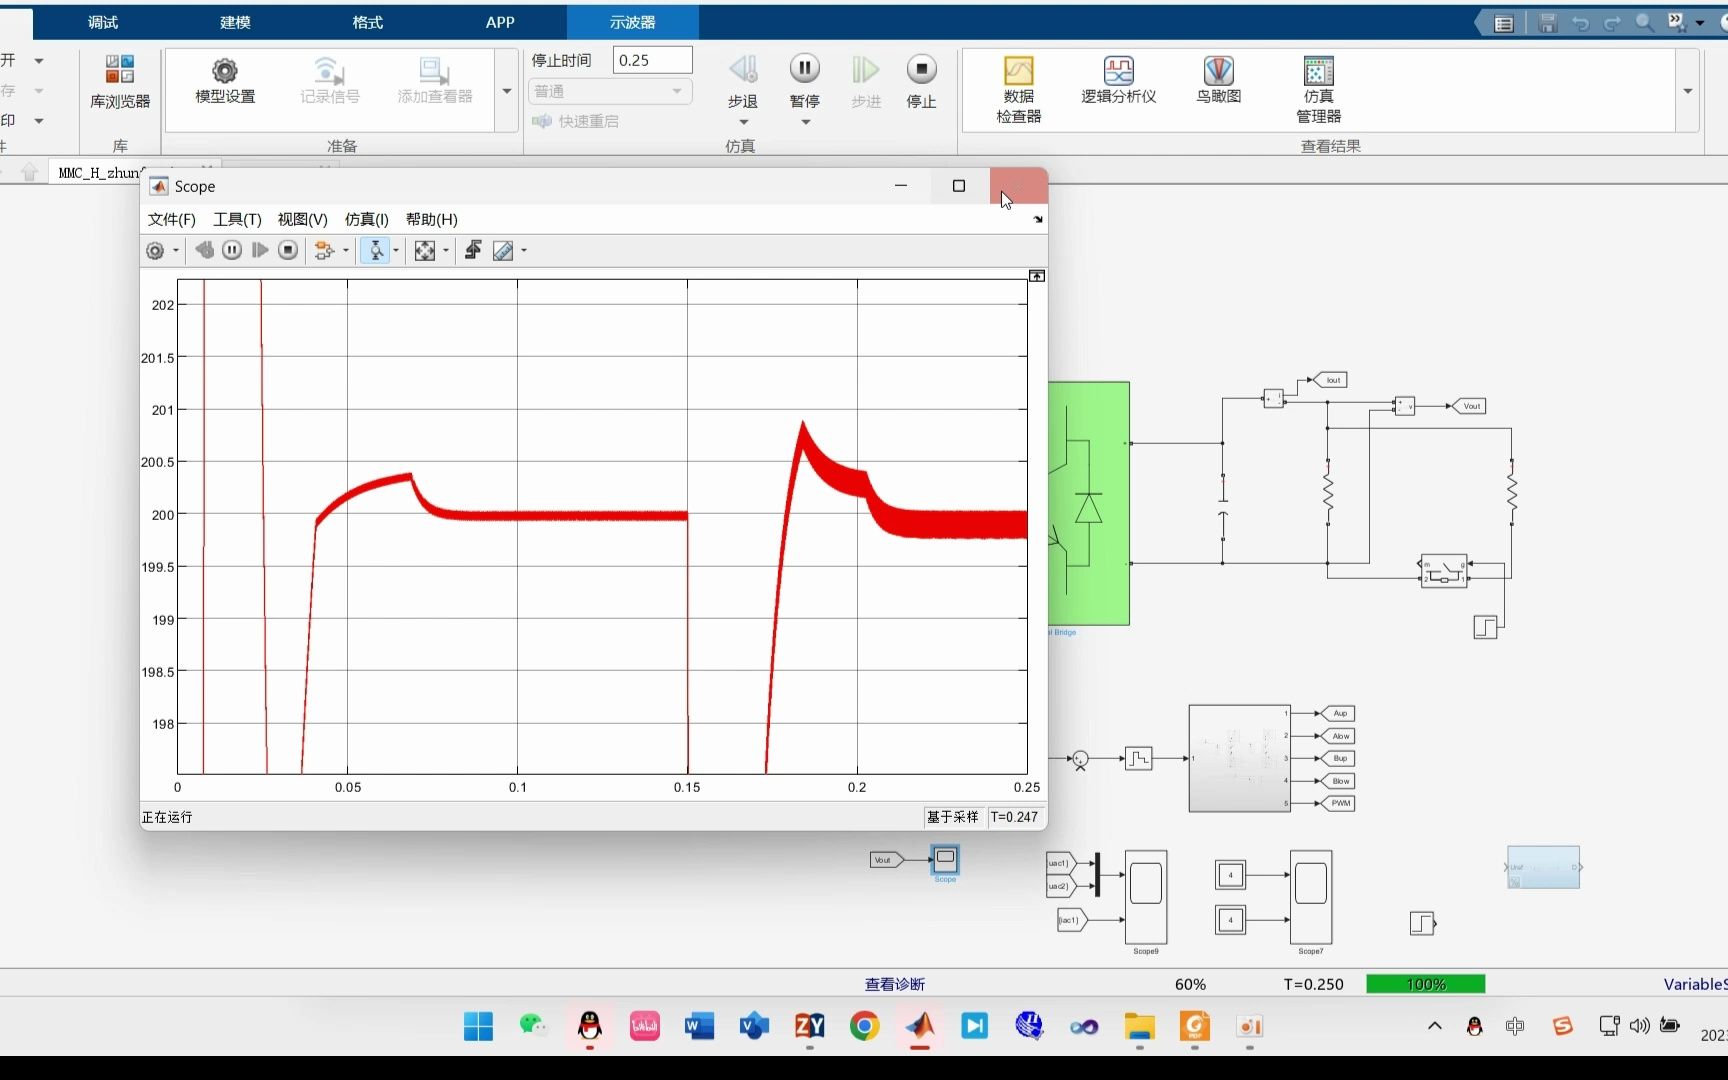1728x1080 pixels.
Task: Open the dropdown arrow under 步退
Action: pos(743,123)
